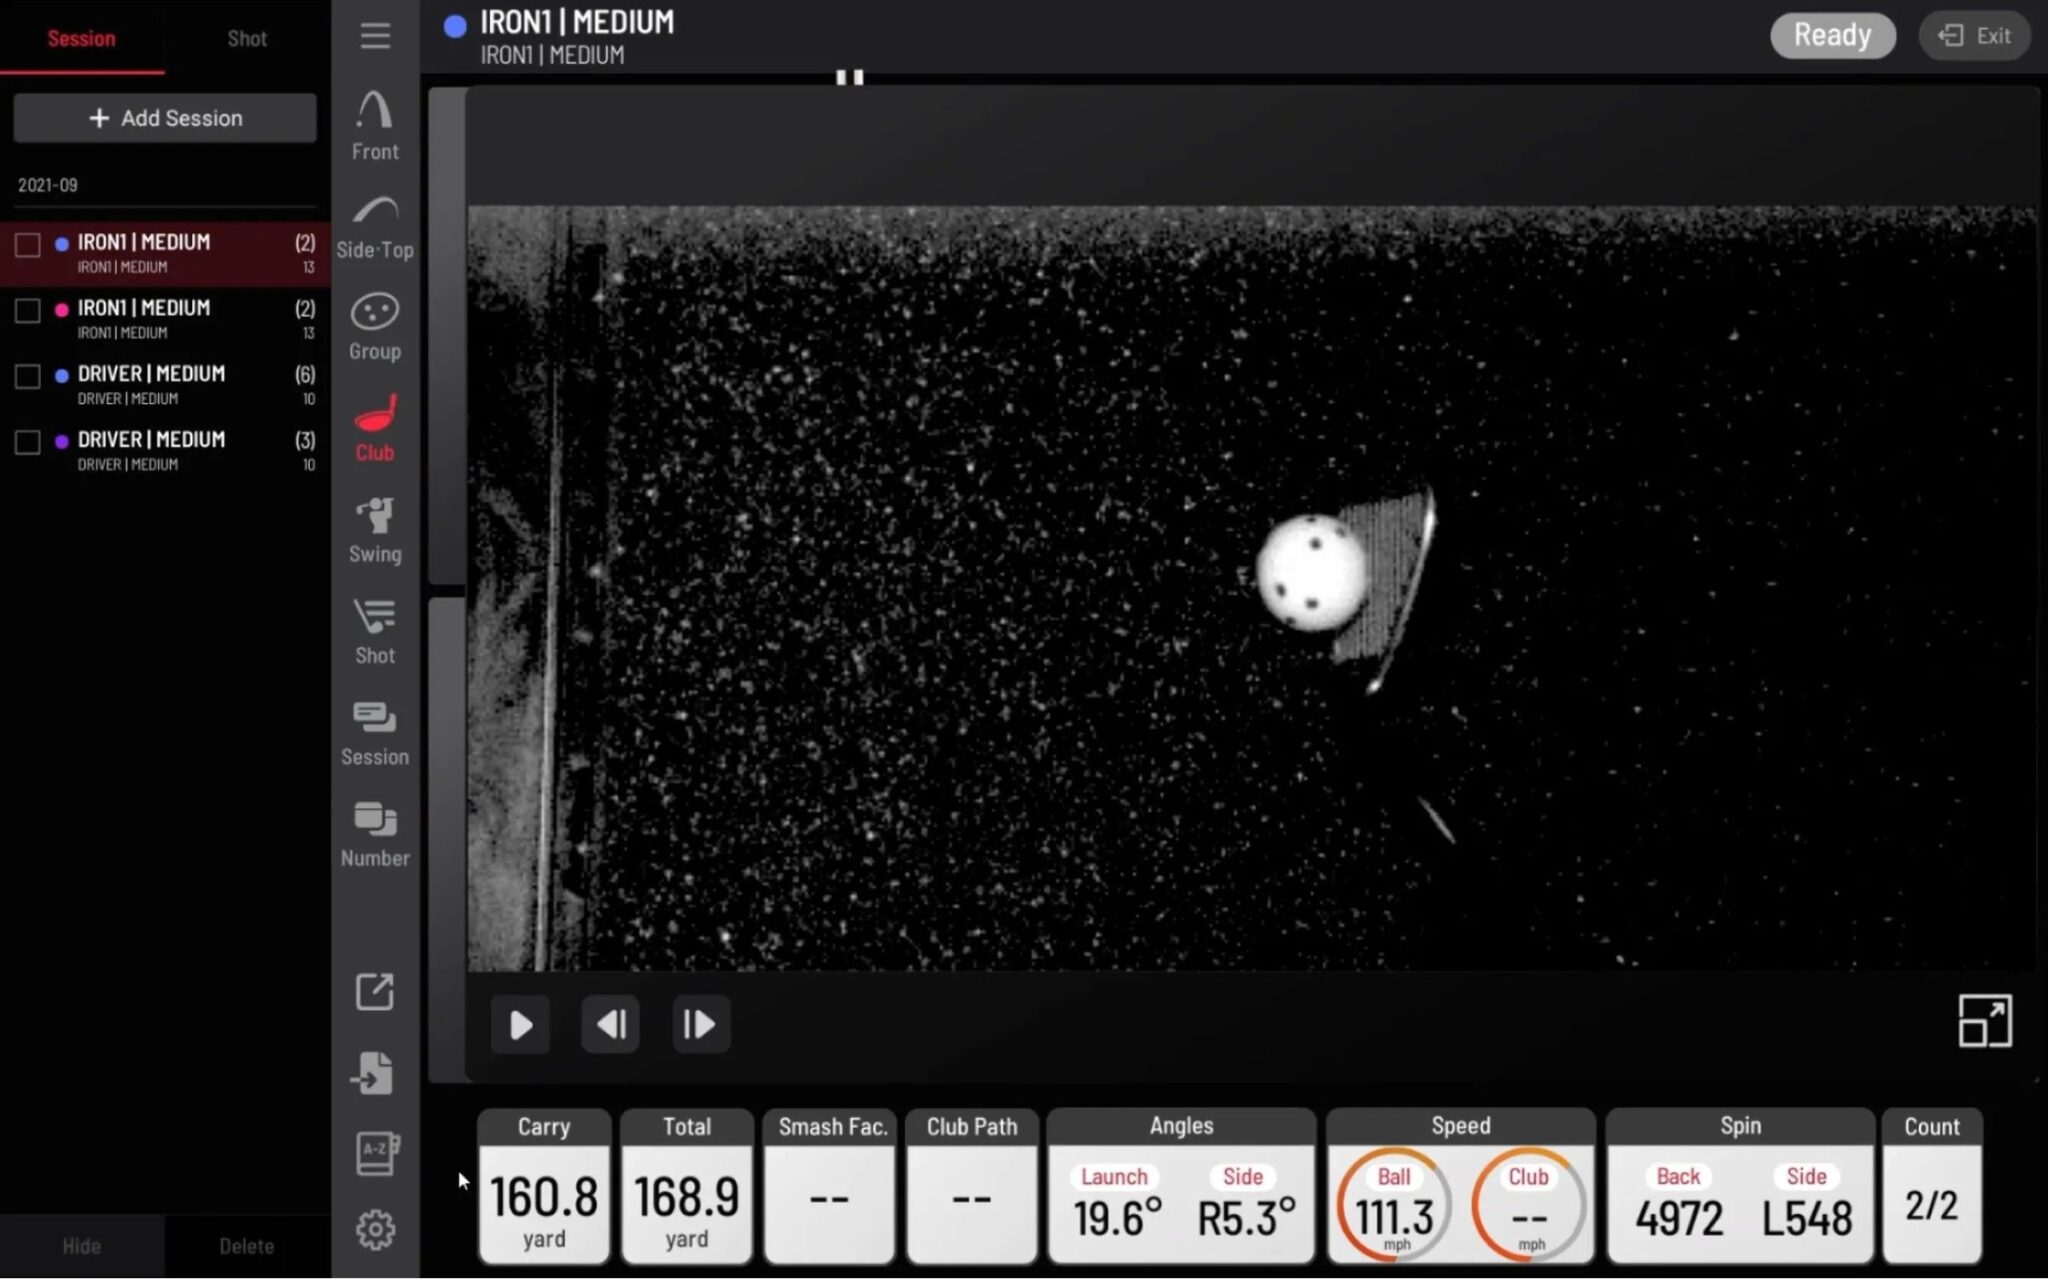
Task: Collapse the 2021-09 session group
Action: (x=45, y=184)
